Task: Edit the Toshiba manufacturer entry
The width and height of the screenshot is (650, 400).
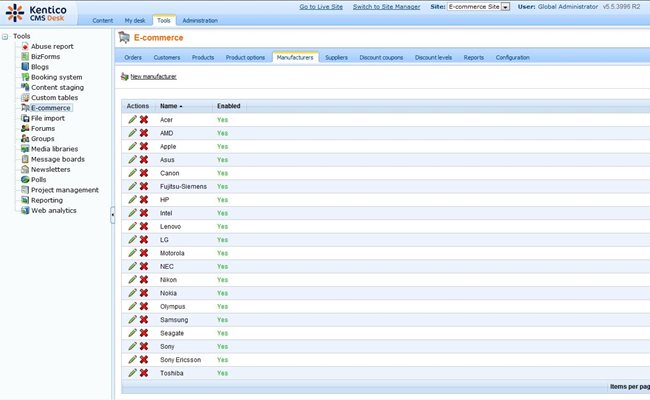Action: pyautogui.click(x=132, y=373)
